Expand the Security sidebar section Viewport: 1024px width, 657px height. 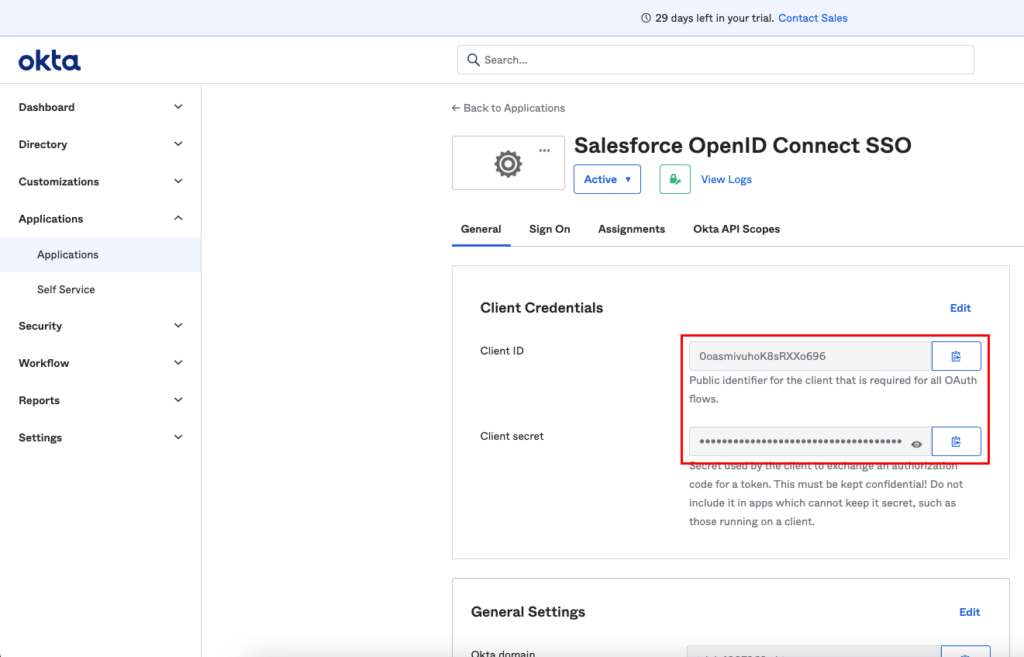pyautogui.click(x=100, y=326)
